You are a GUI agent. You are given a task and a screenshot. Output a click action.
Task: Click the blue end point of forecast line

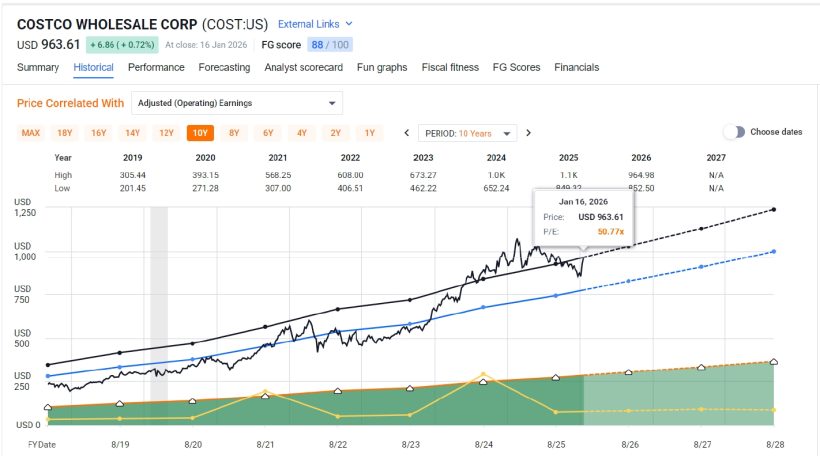(x=775, y=252)
